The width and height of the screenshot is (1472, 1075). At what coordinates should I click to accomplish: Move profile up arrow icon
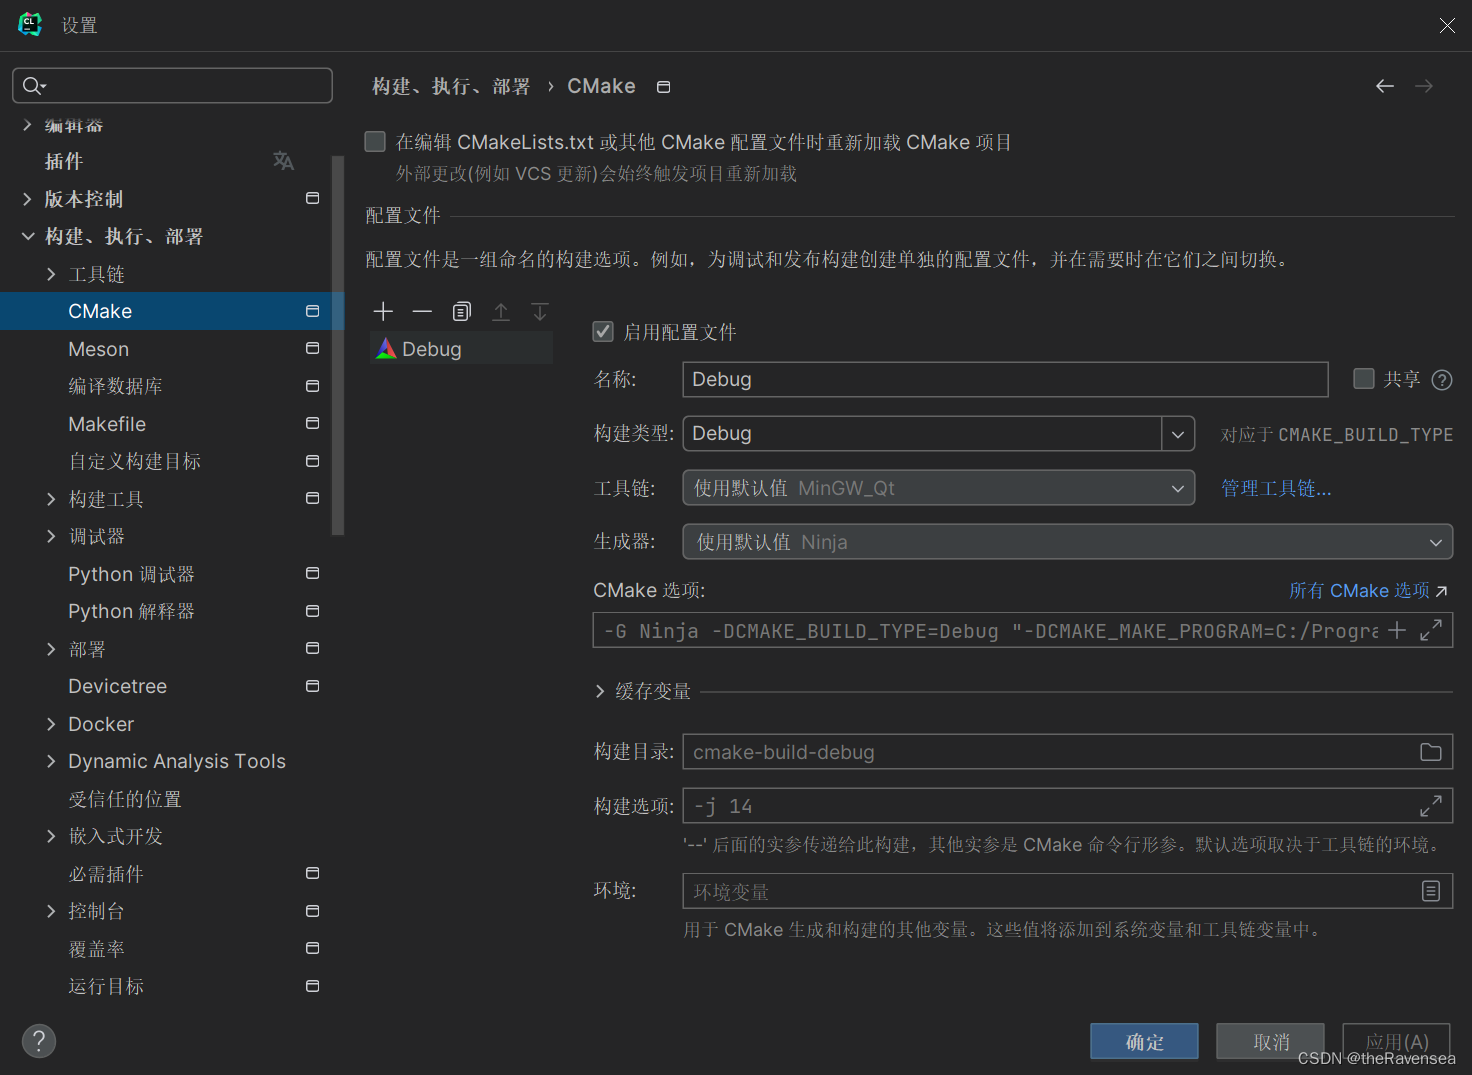pyautogui.click(x=501, y=312)
